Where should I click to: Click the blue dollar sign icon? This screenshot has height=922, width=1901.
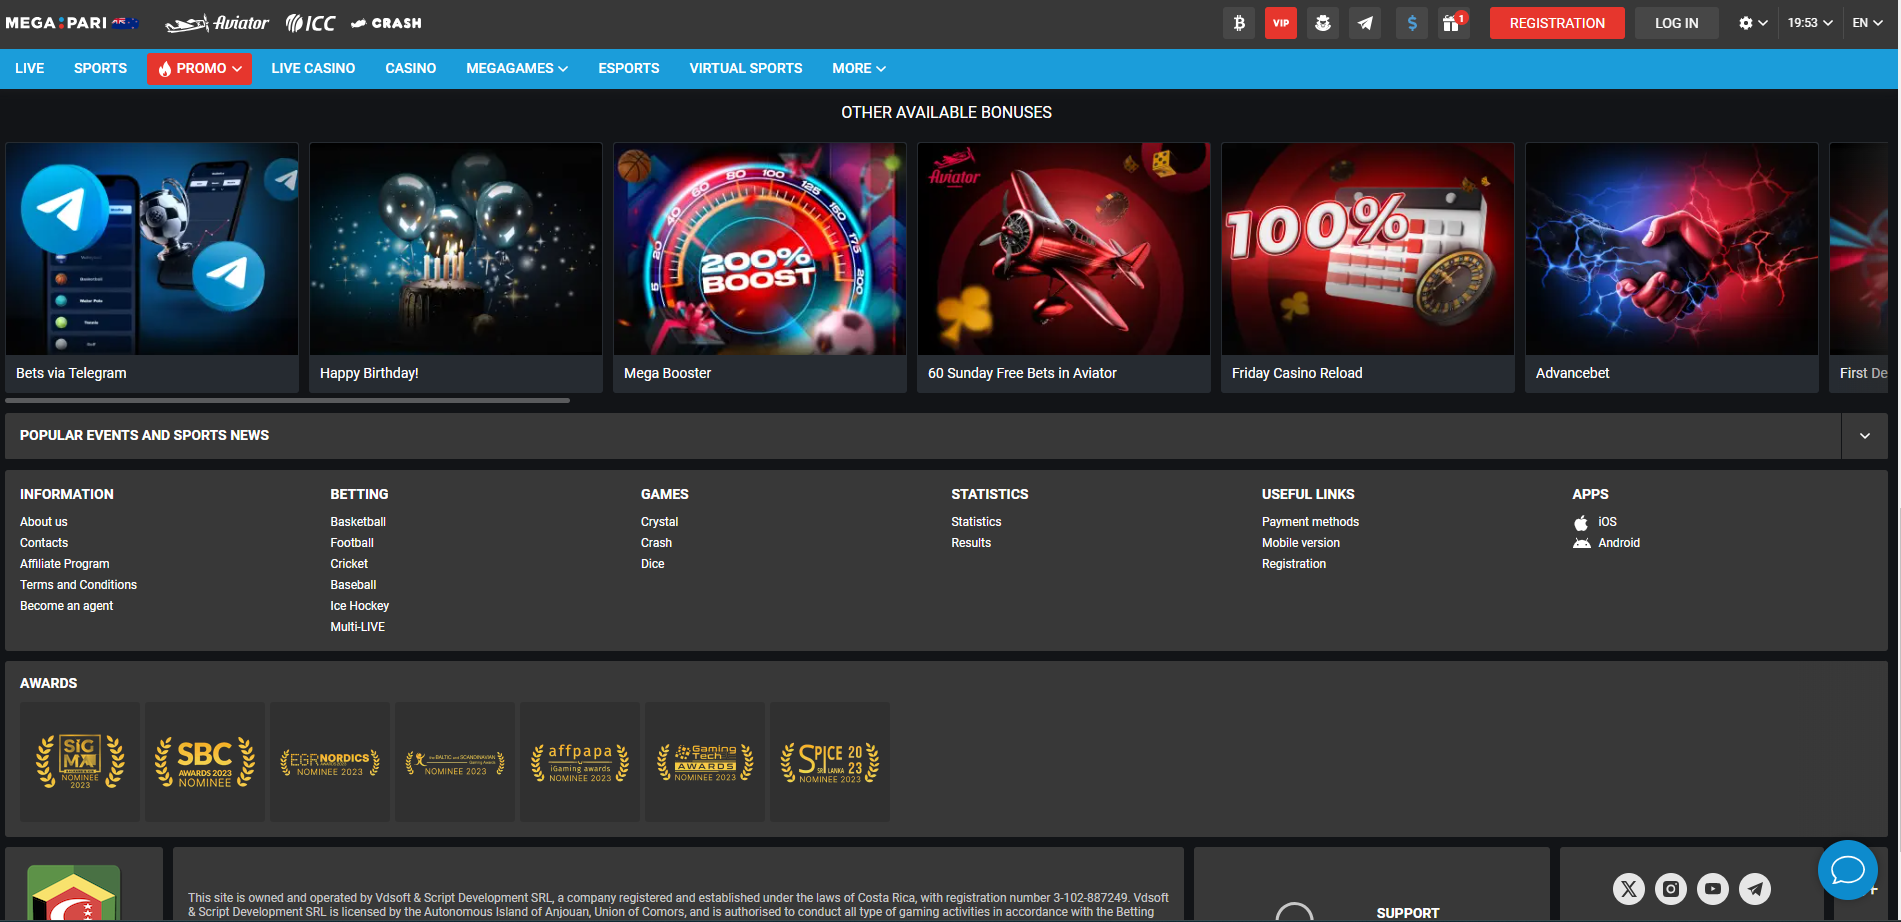click(x=1412, y=23)
